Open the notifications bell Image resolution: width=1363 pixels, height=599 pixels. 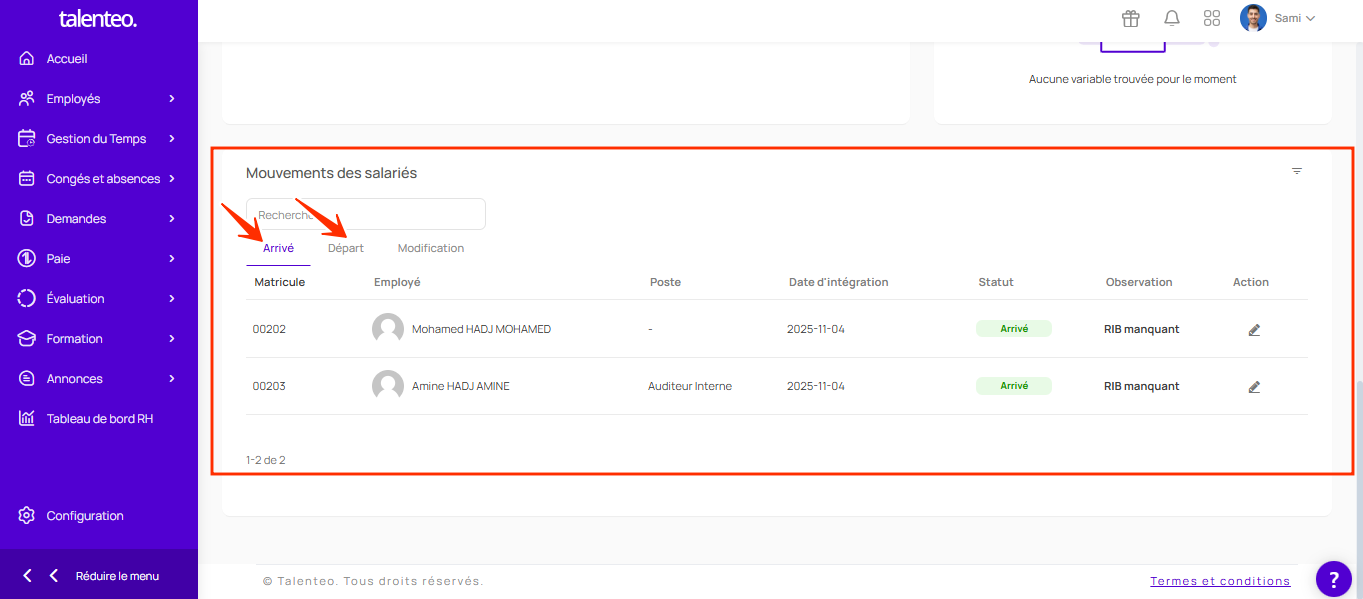pos(1172,18)
